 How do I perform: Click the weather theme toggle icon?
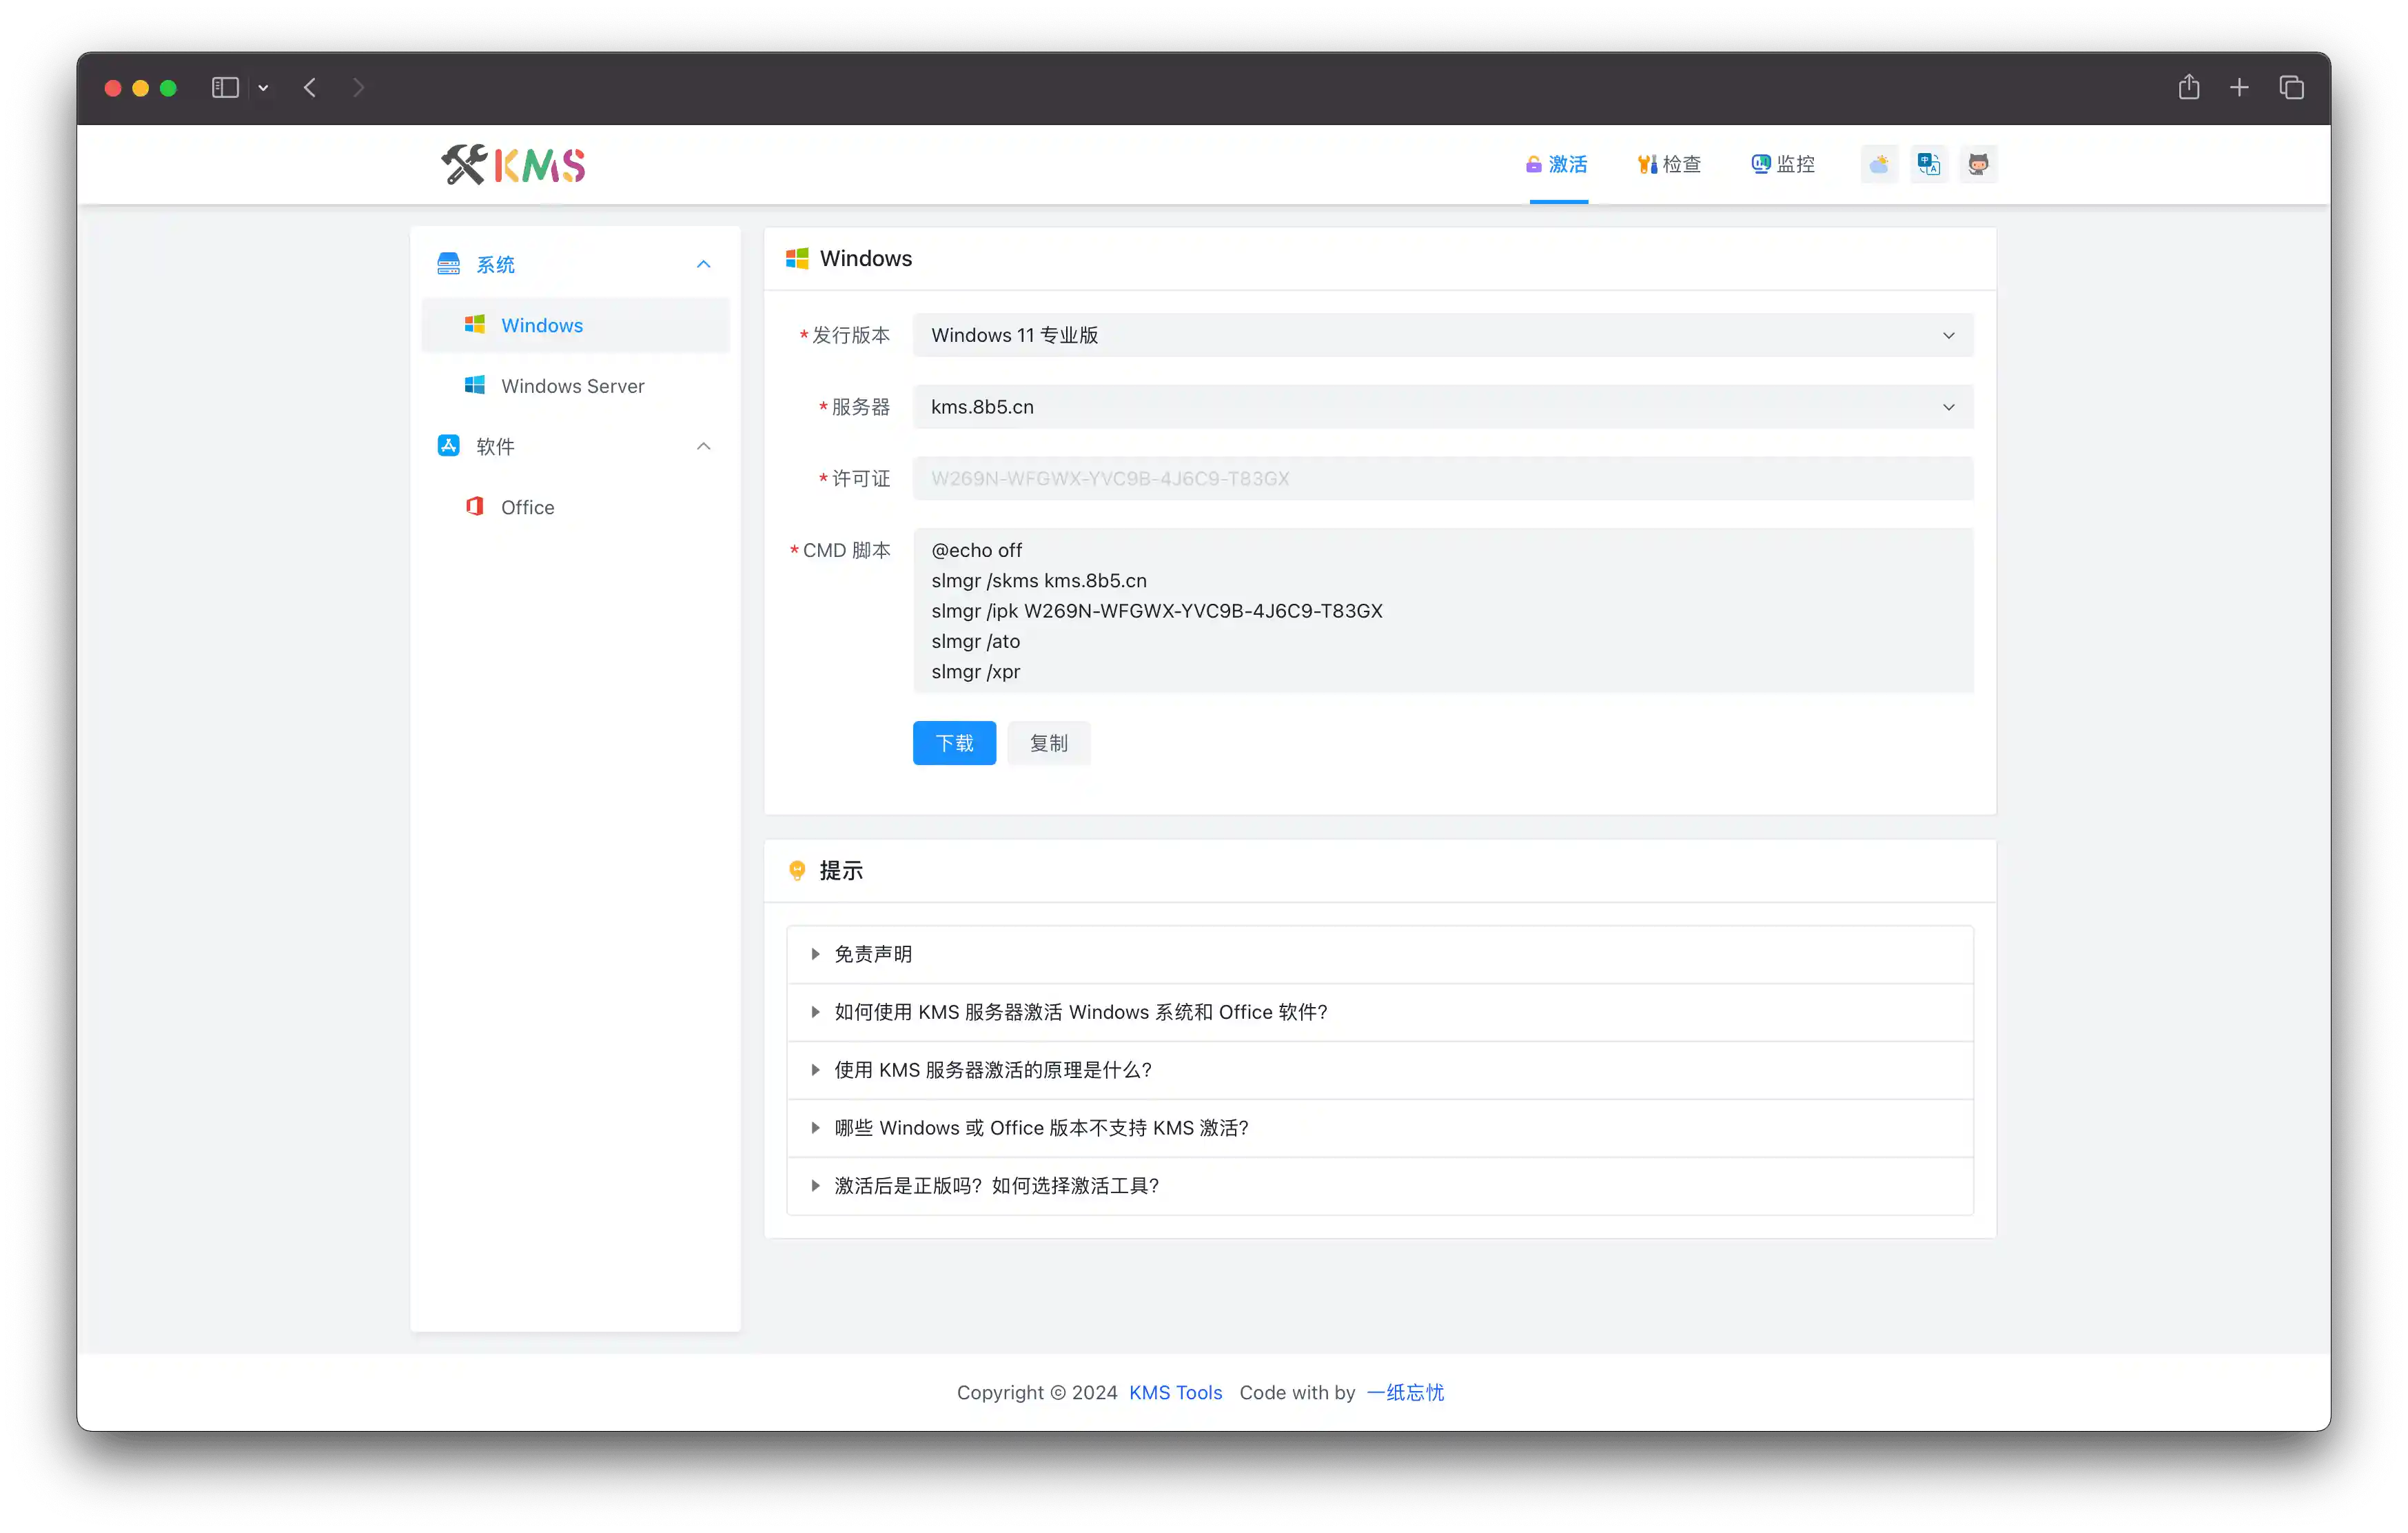[x=1879, y=164]
